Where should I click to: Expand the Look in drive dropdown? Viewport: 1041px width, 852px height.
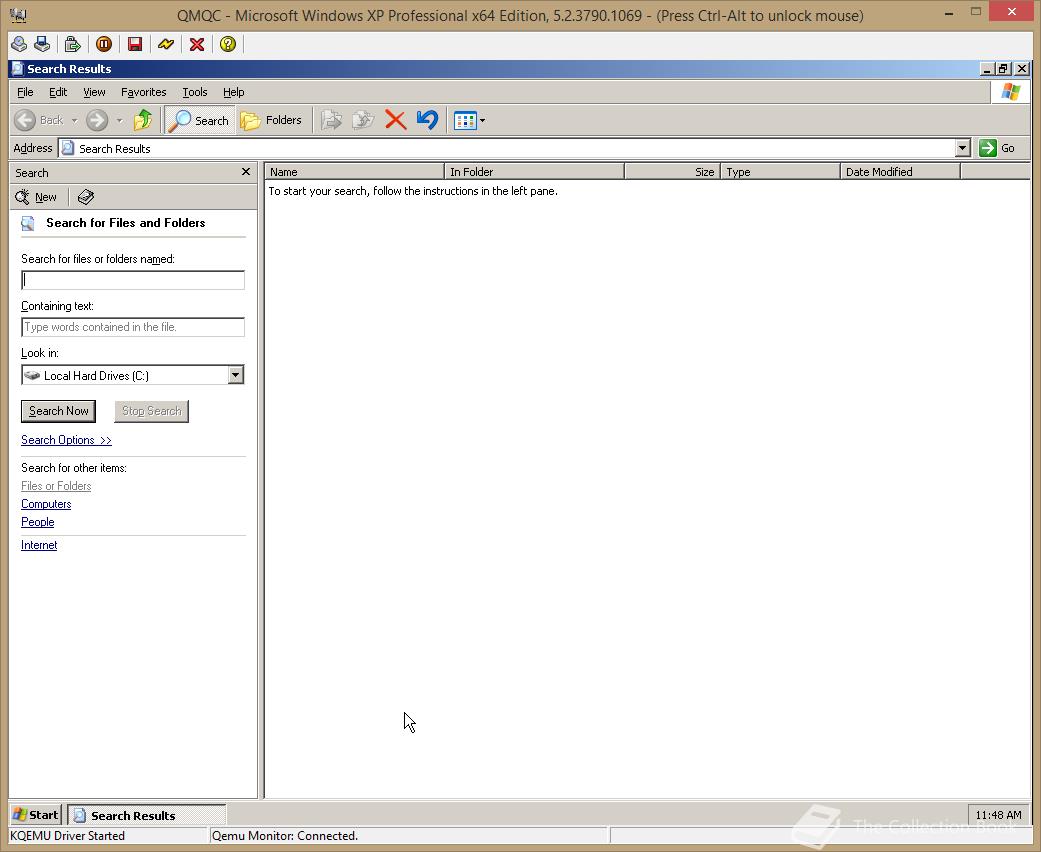click(236, 375)
